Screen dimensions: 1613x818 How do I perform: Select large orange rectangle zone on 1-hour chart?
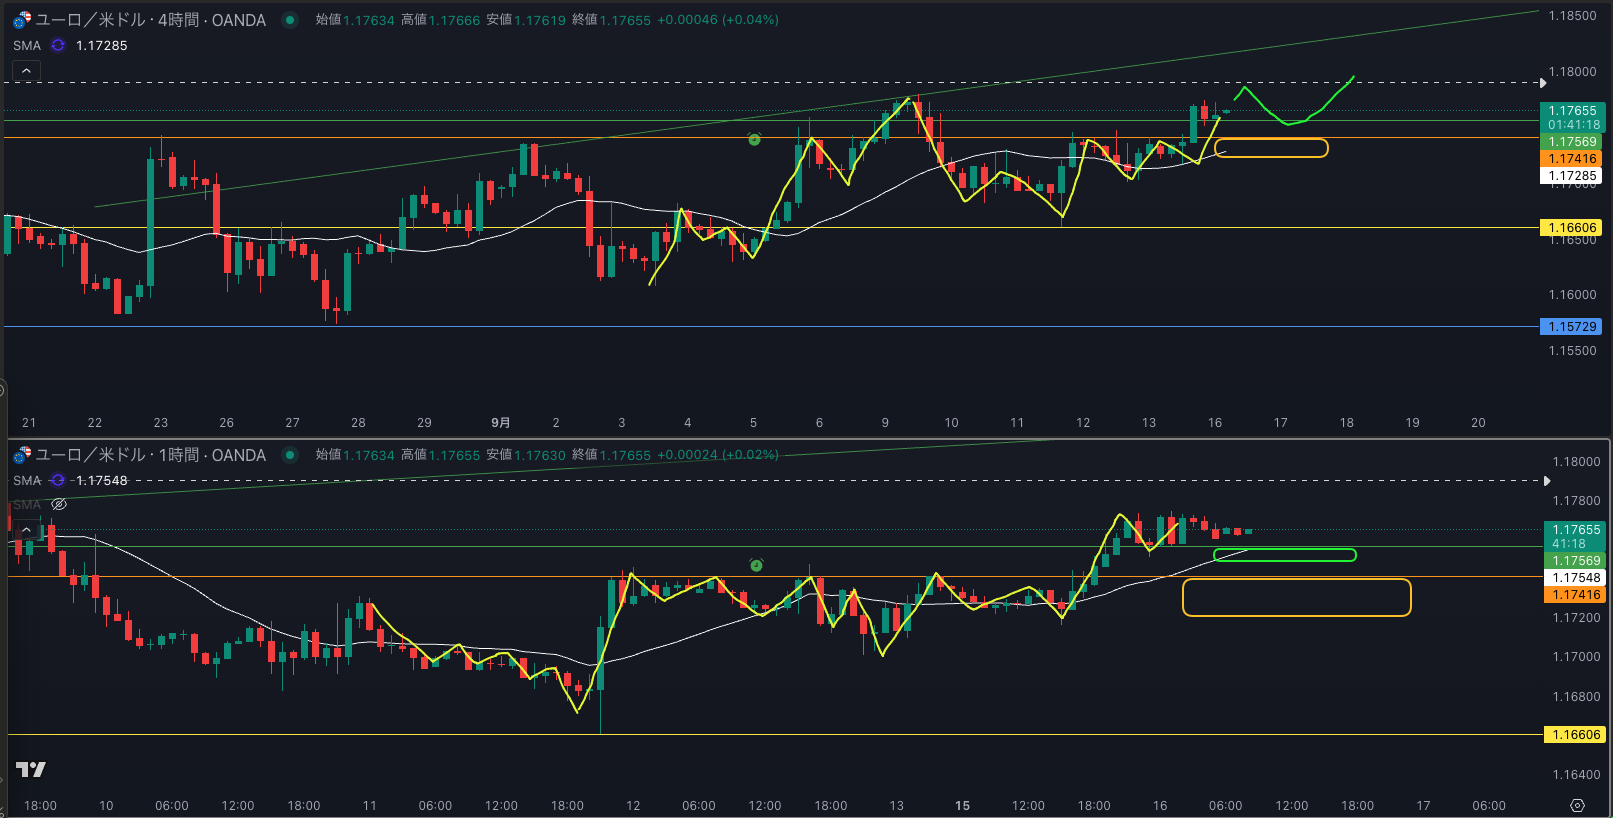coord(1297,597)
